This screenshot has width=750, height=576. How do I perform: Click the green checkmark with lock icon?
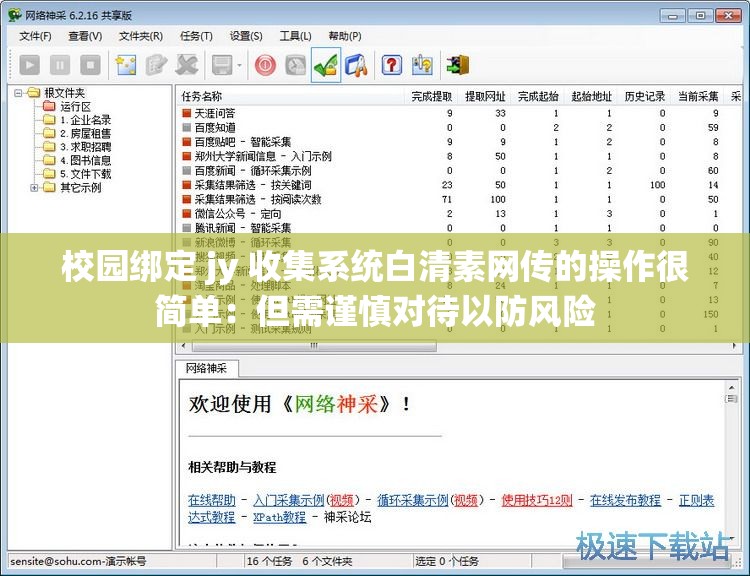[326, 65]
